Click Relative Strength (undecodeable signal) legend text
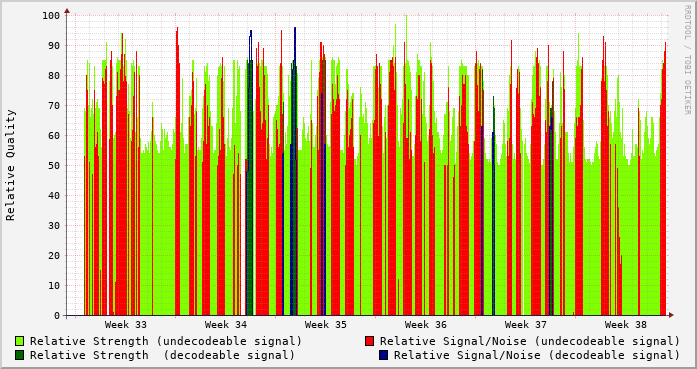This screenshot has height=369, width=697. tap(166, 341)
